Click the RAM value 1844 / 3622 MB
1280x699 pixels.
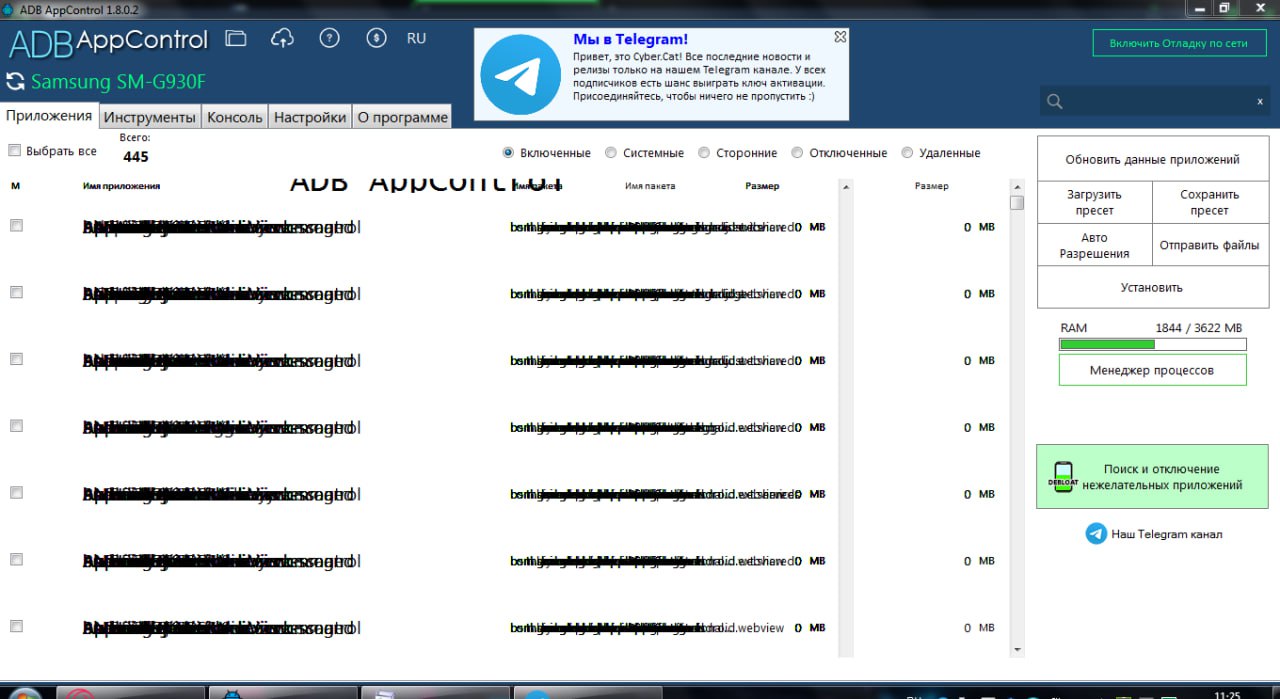pyautogui.click(x=1198, y=328)
